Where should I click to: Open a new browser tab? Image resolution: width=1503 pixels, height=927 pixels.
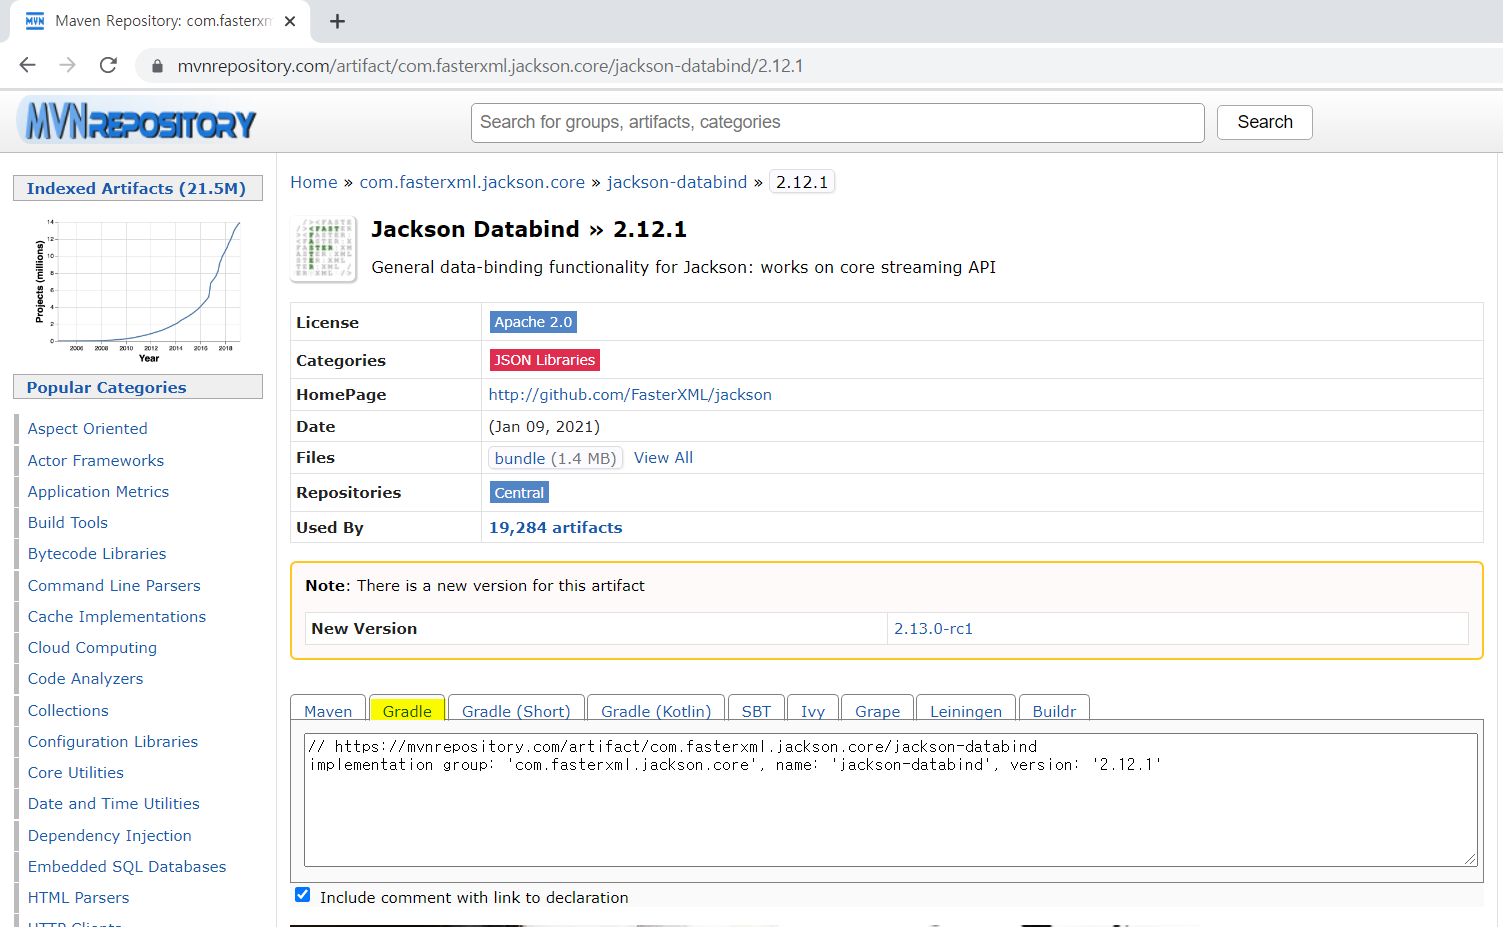tap(337, 21)
